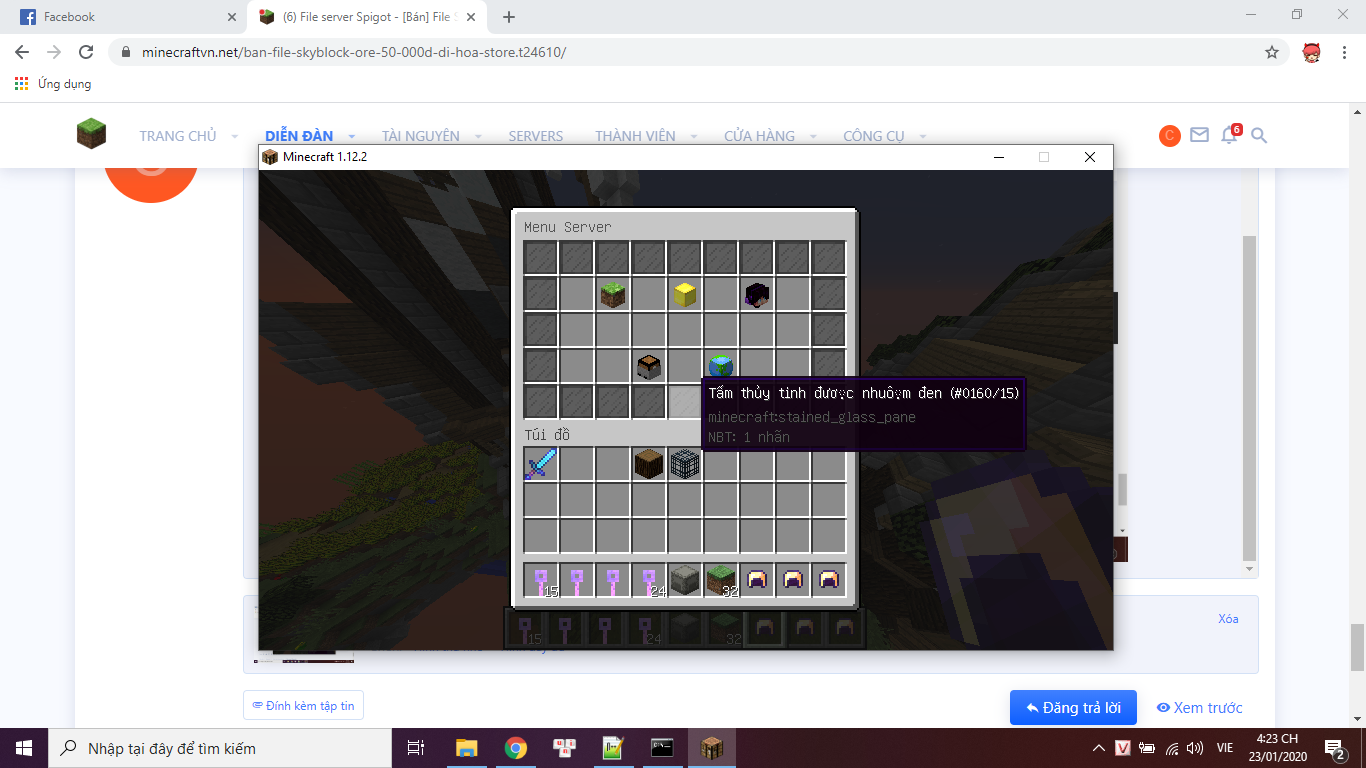The image size is (1366, 768).
Task: Select the diamond sword in the inventory
Action: coord(541,464)
